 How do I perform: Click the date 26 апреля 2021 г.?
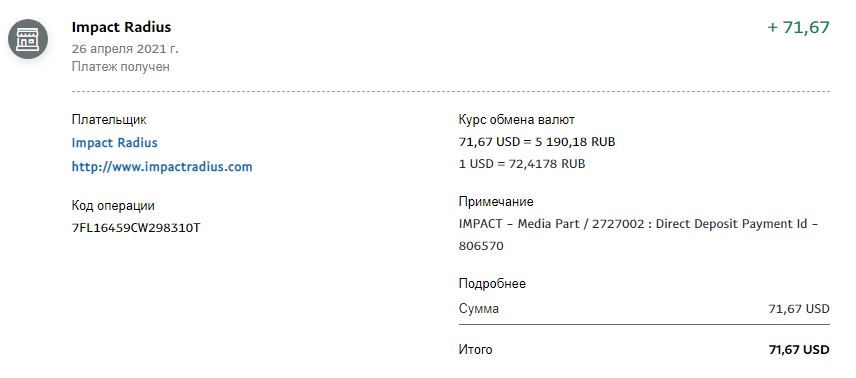[x=125, y=49]
